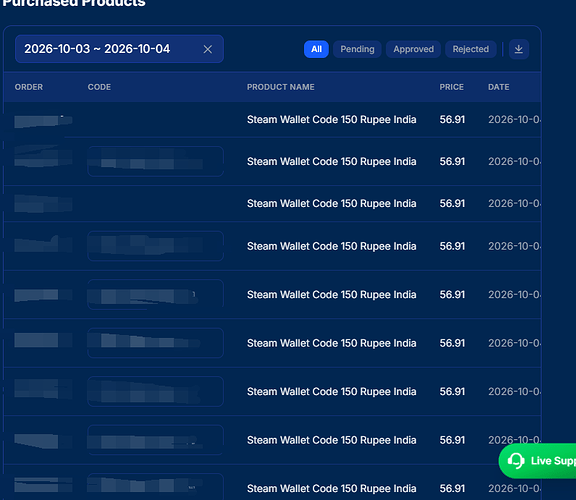Click the CODE column header
Image resolution: width=576 pixels, height=500 pixels.
pos(99,87)
